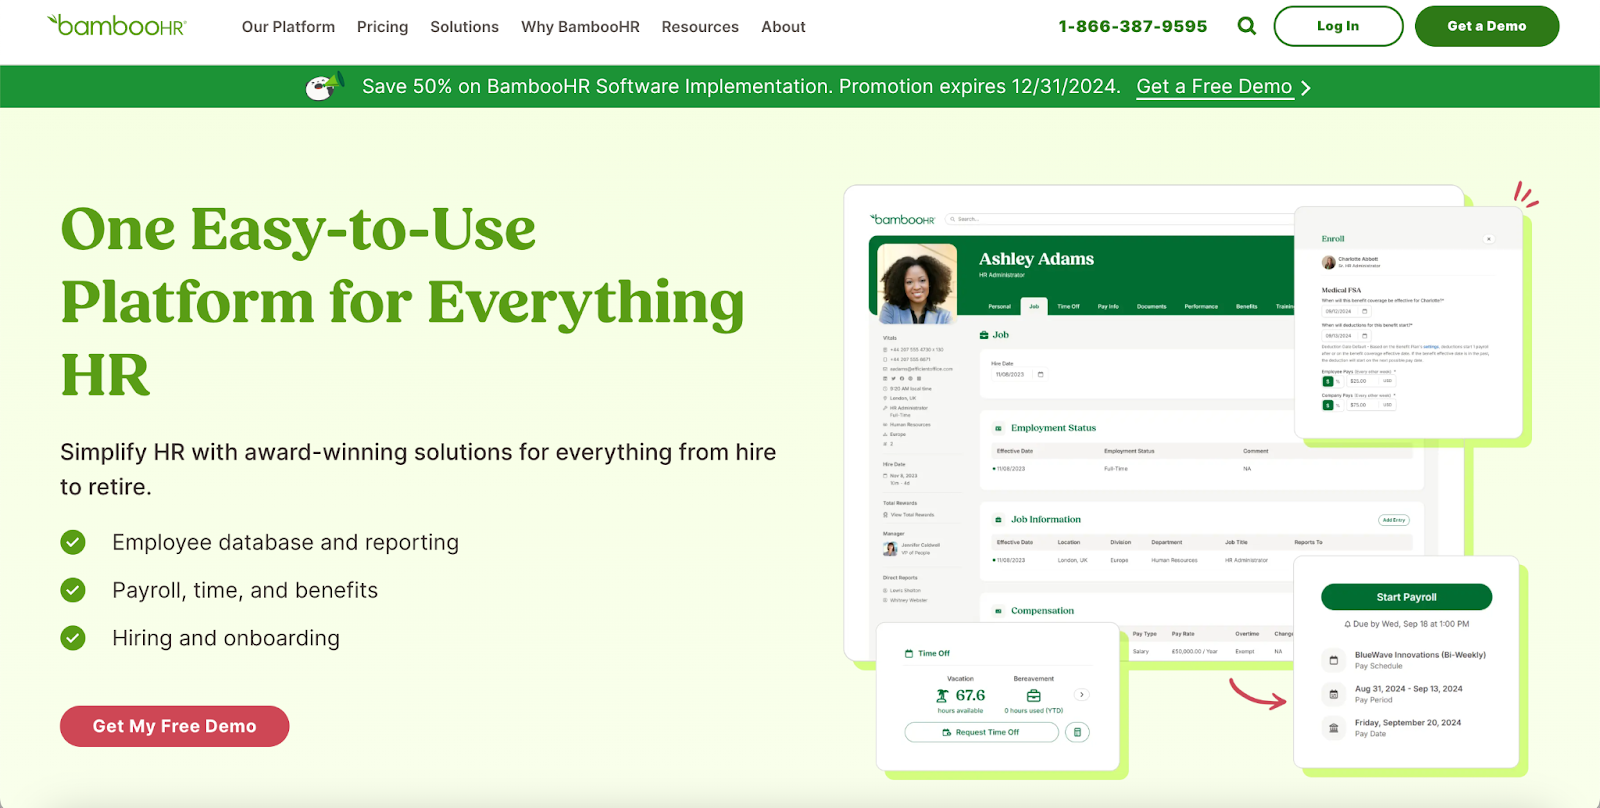
Task: Click the checkmark beside Payroll, time, and benefits
Action: tap(73, 590)
